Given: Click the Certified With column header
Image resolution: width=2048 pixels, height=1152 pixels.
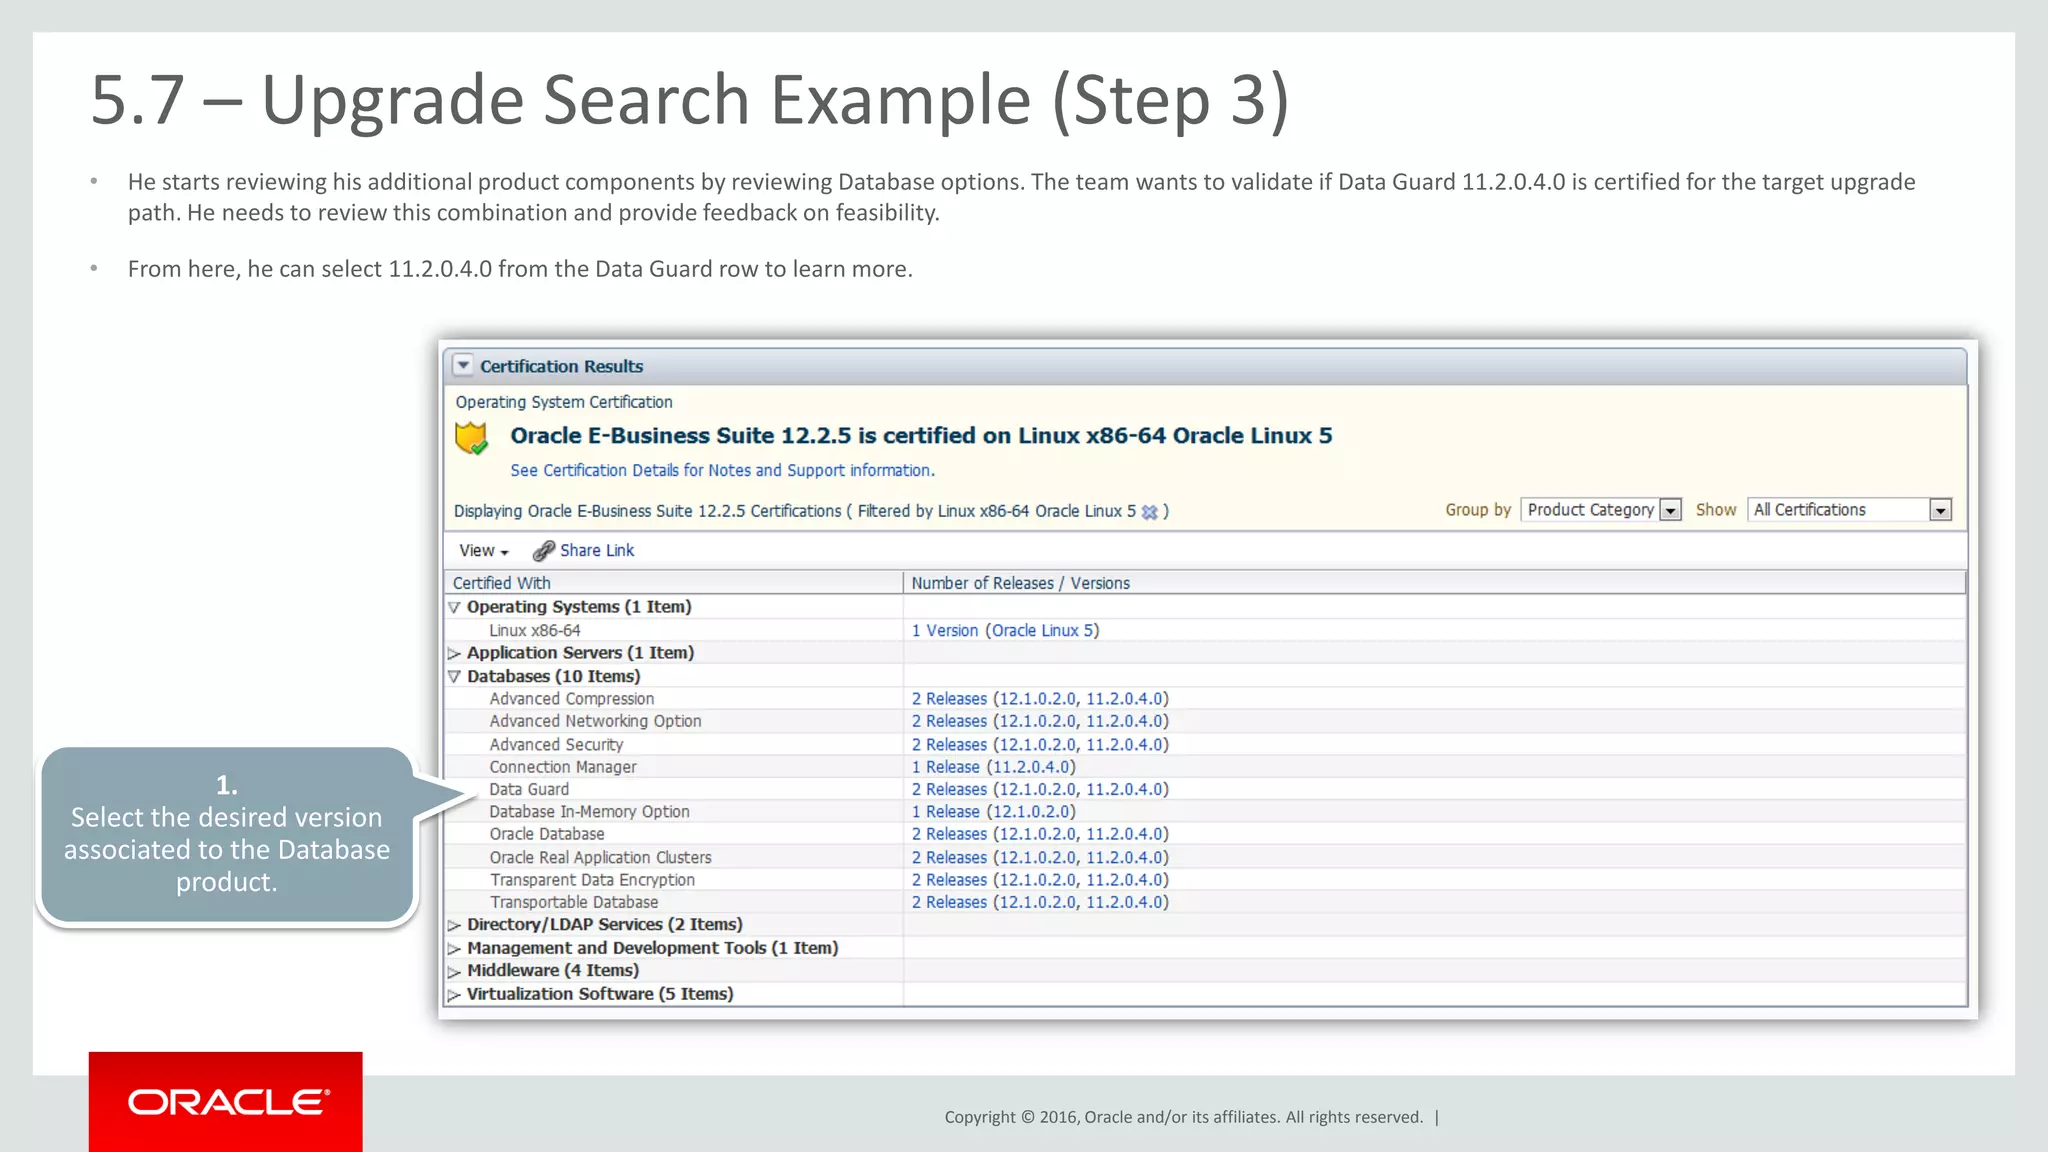Looking at the screenshot, I should click(x=674, y=583).
